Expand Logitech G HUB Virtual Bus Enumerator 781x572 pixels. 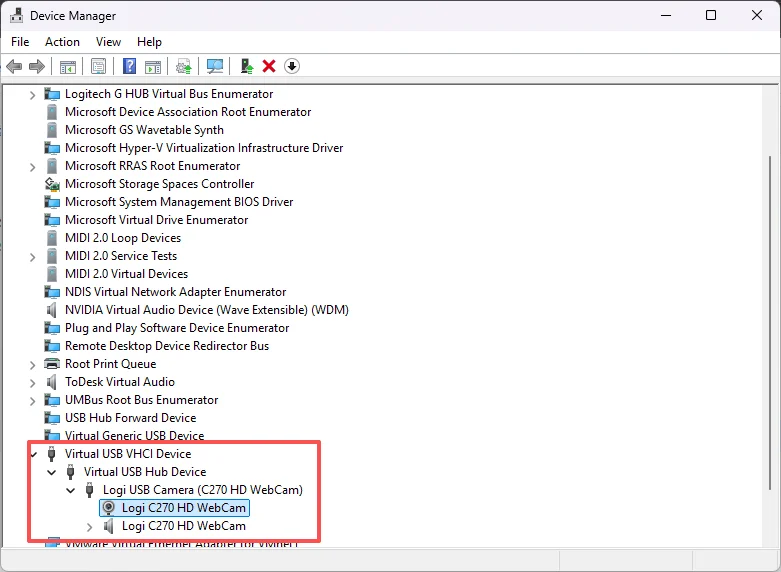32,95
